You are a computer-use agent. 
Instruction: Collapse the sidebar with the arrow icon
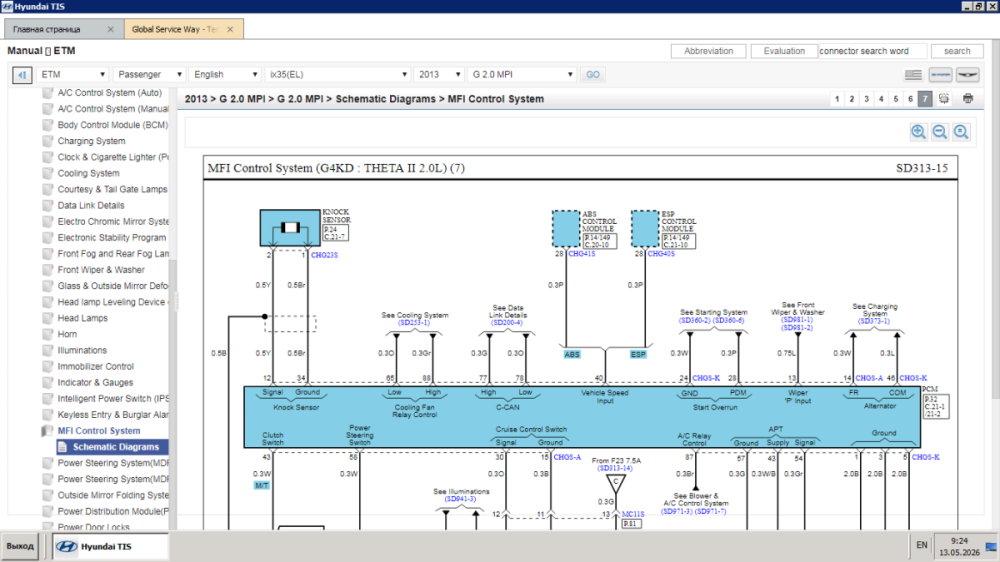22,75
